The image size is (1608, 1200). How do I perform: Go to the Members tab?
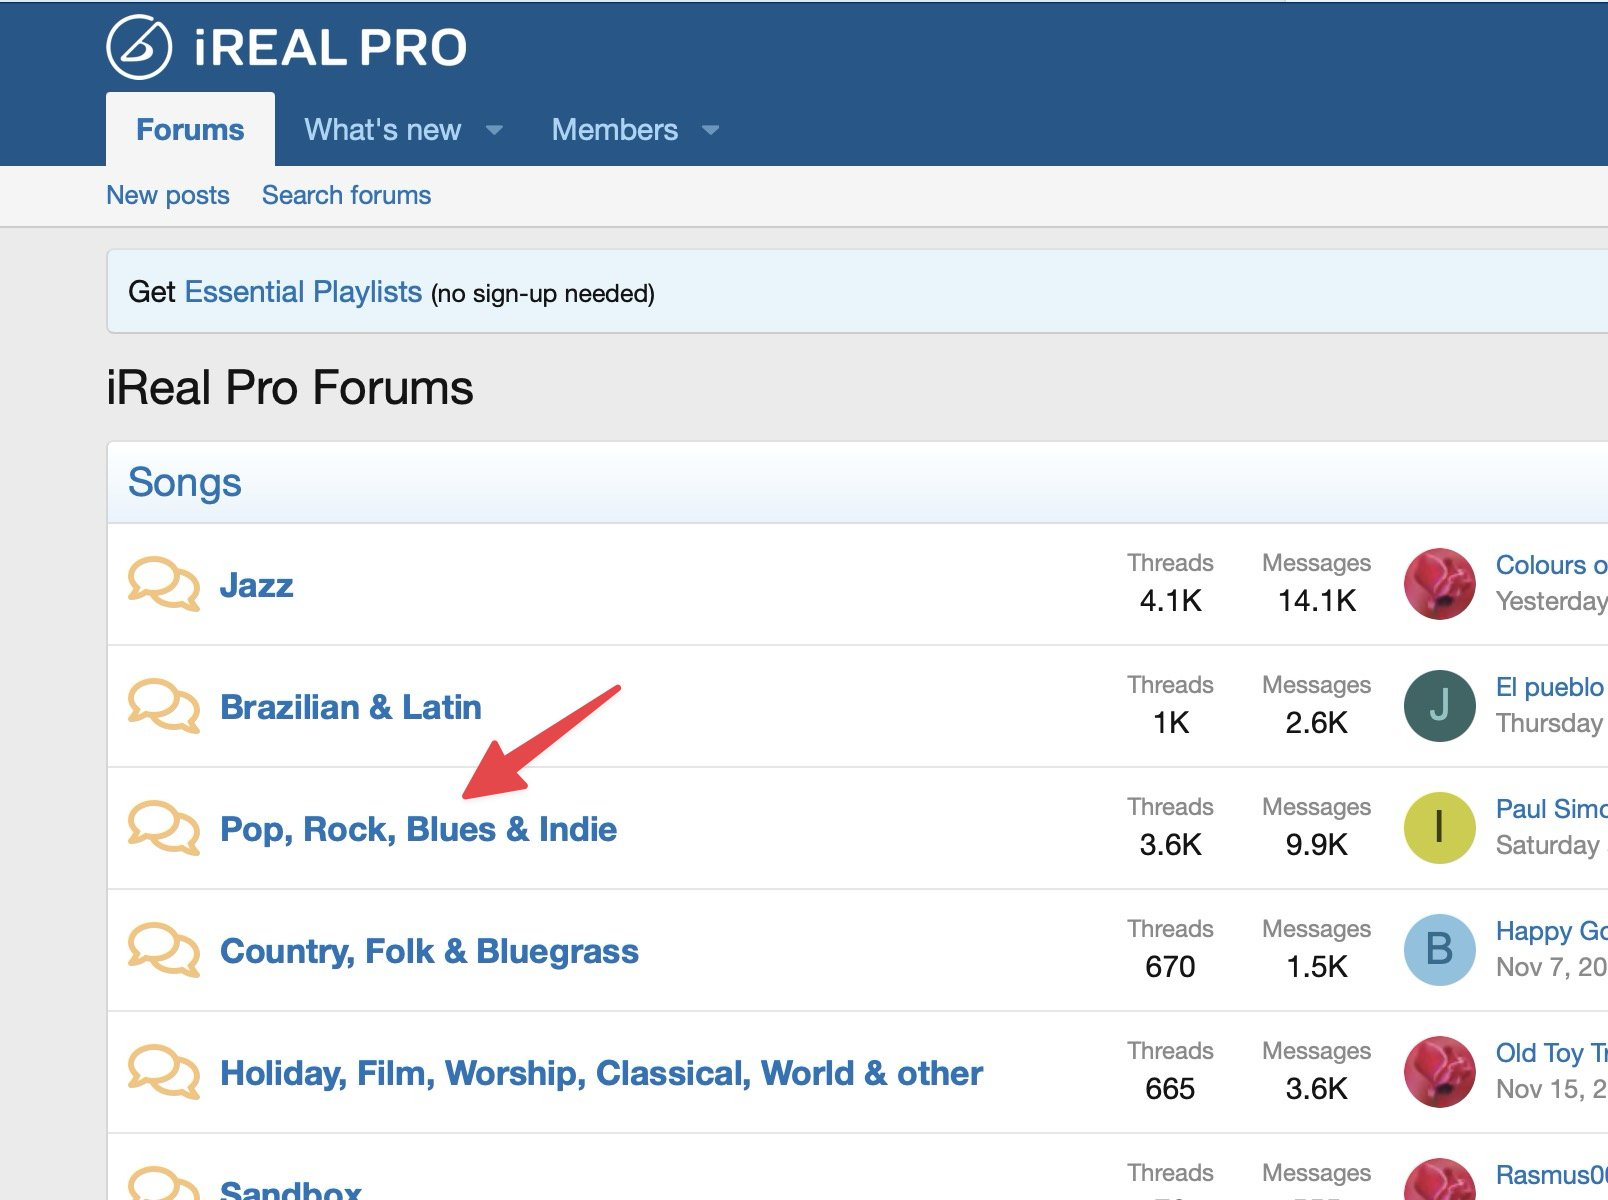pyautogui.click(x=614, y=130)
